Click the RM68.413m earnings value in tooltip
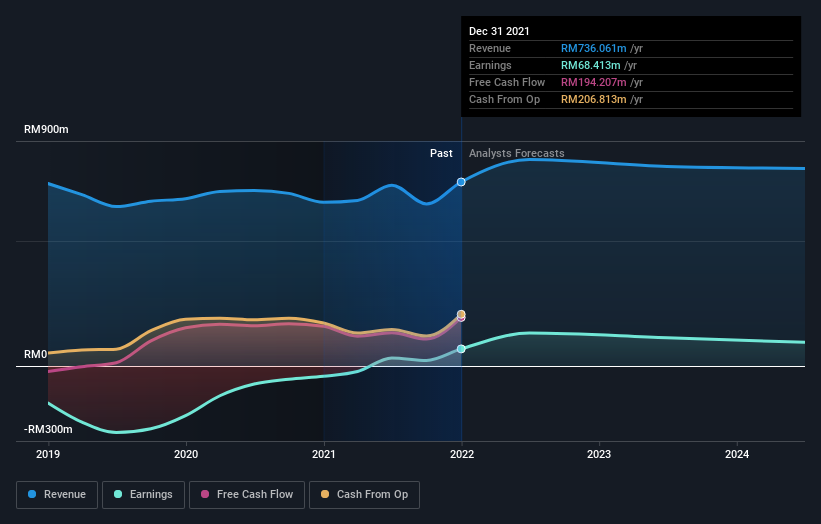This screenshot has height=524, width=821. (590, 65)
